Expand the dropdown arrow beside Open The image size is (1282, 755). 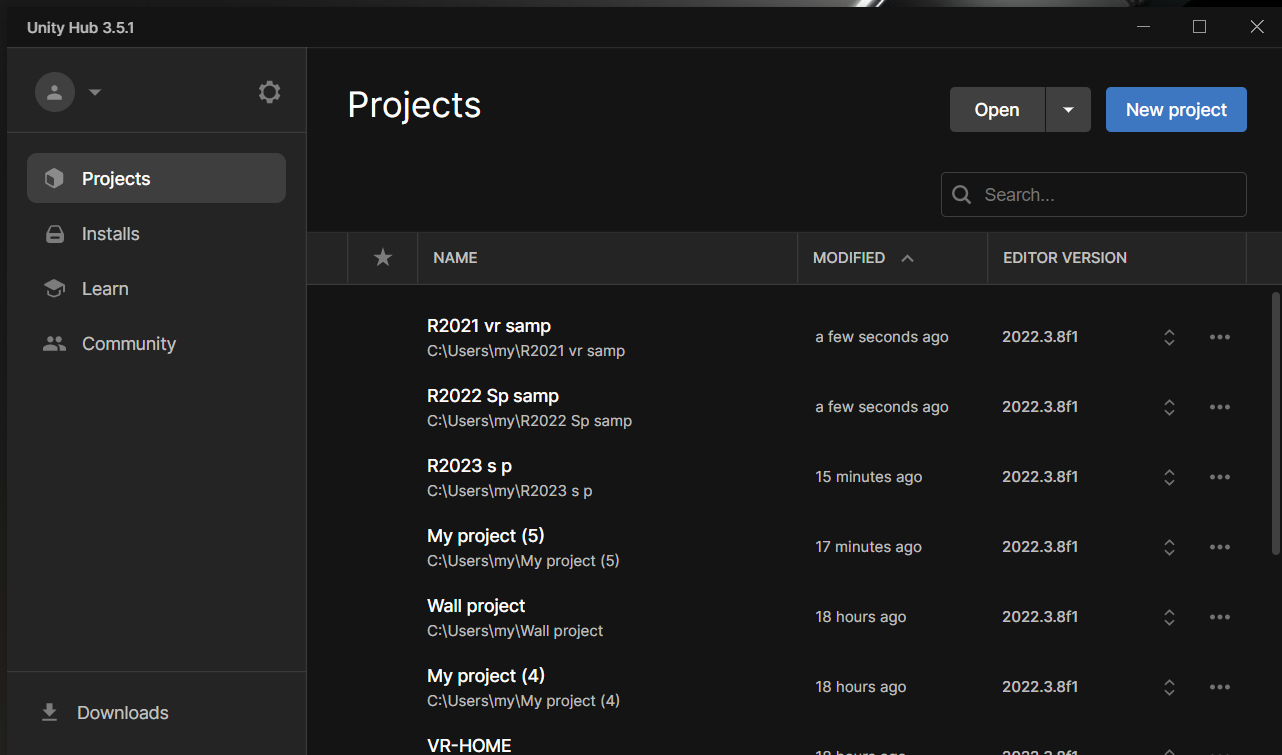pos(1069,110)
